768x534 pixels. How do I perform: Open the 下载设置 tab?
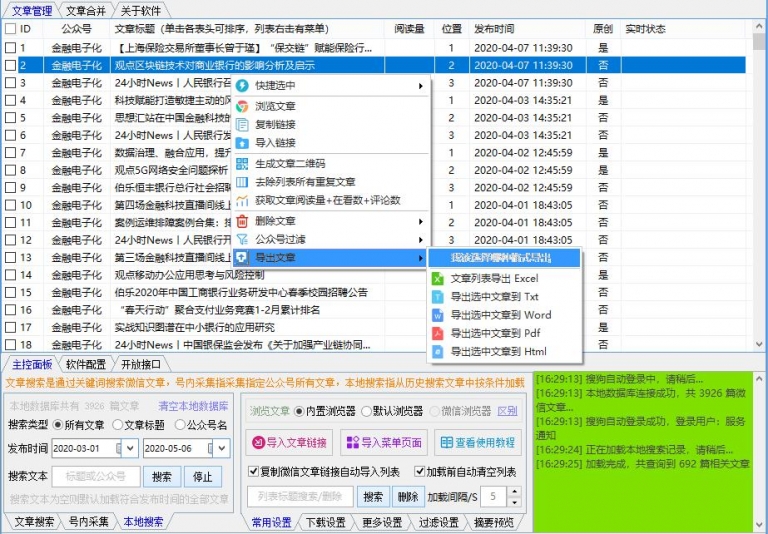pyautogui.click(x=326, y=522)
